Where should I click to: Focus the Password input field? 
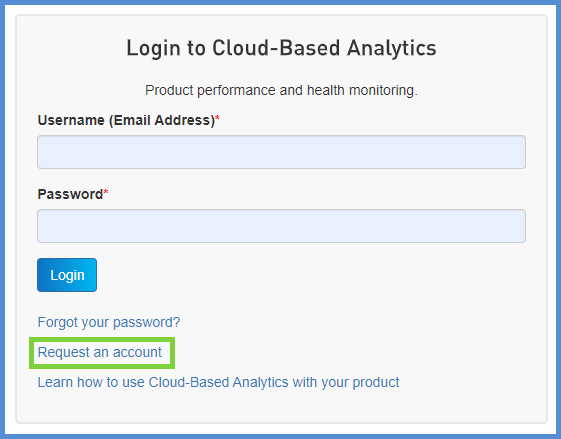(x=281, y=226)
